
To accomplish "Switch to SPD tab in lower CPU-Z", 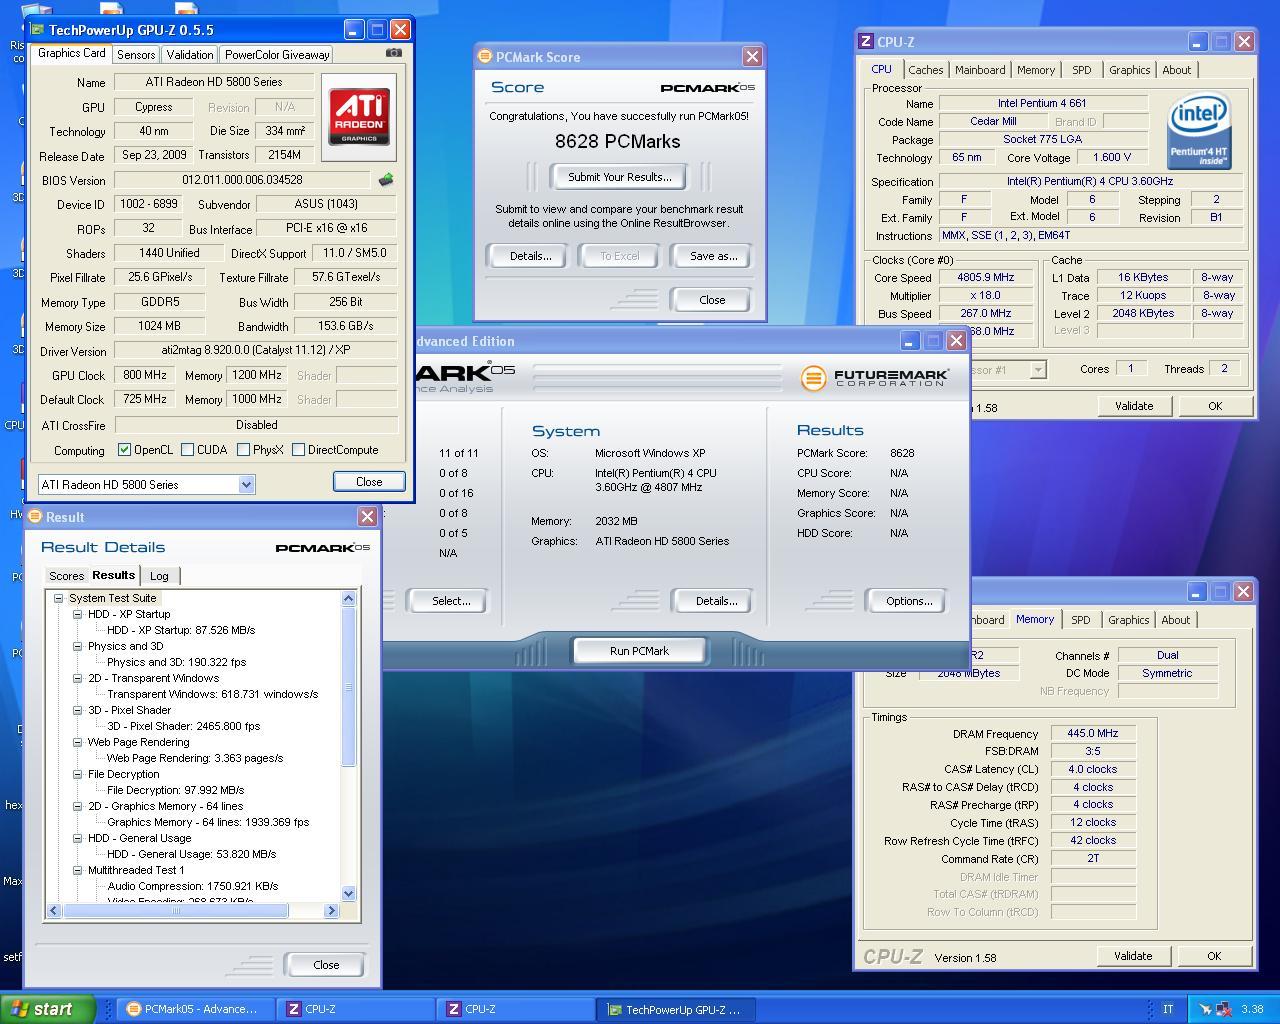I will 1081,620.
